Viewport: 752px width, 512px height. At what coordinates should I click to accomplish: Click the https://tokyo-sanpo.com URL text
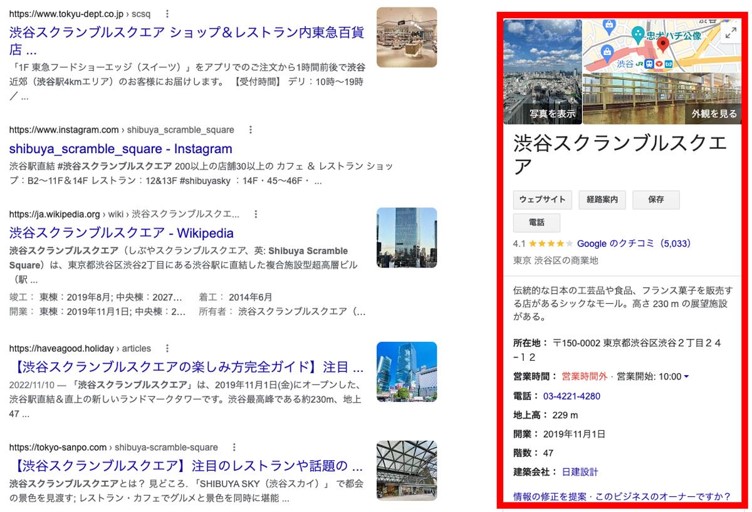[x=58, y=447]
